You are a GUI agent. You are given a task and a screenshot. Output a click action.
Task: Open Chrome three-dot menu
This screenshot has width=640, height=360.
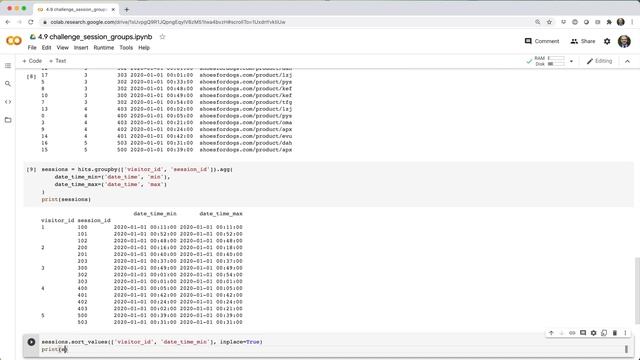pyautogui.click(x=633, y=22)
